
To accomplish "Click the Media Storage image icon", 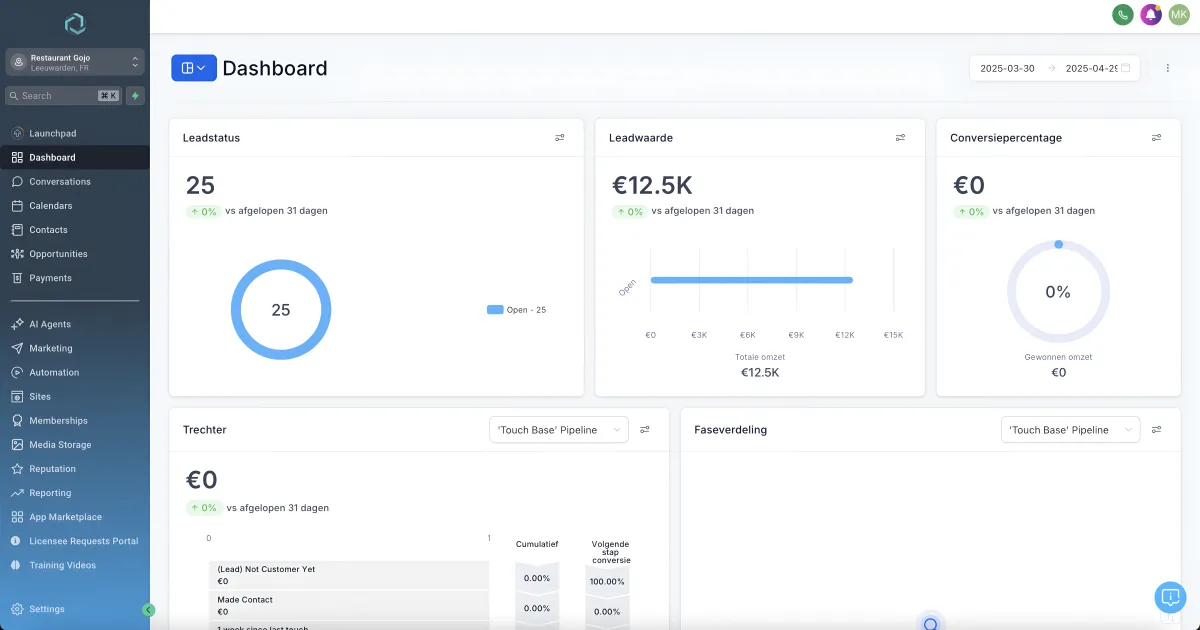I will [17, 444].
